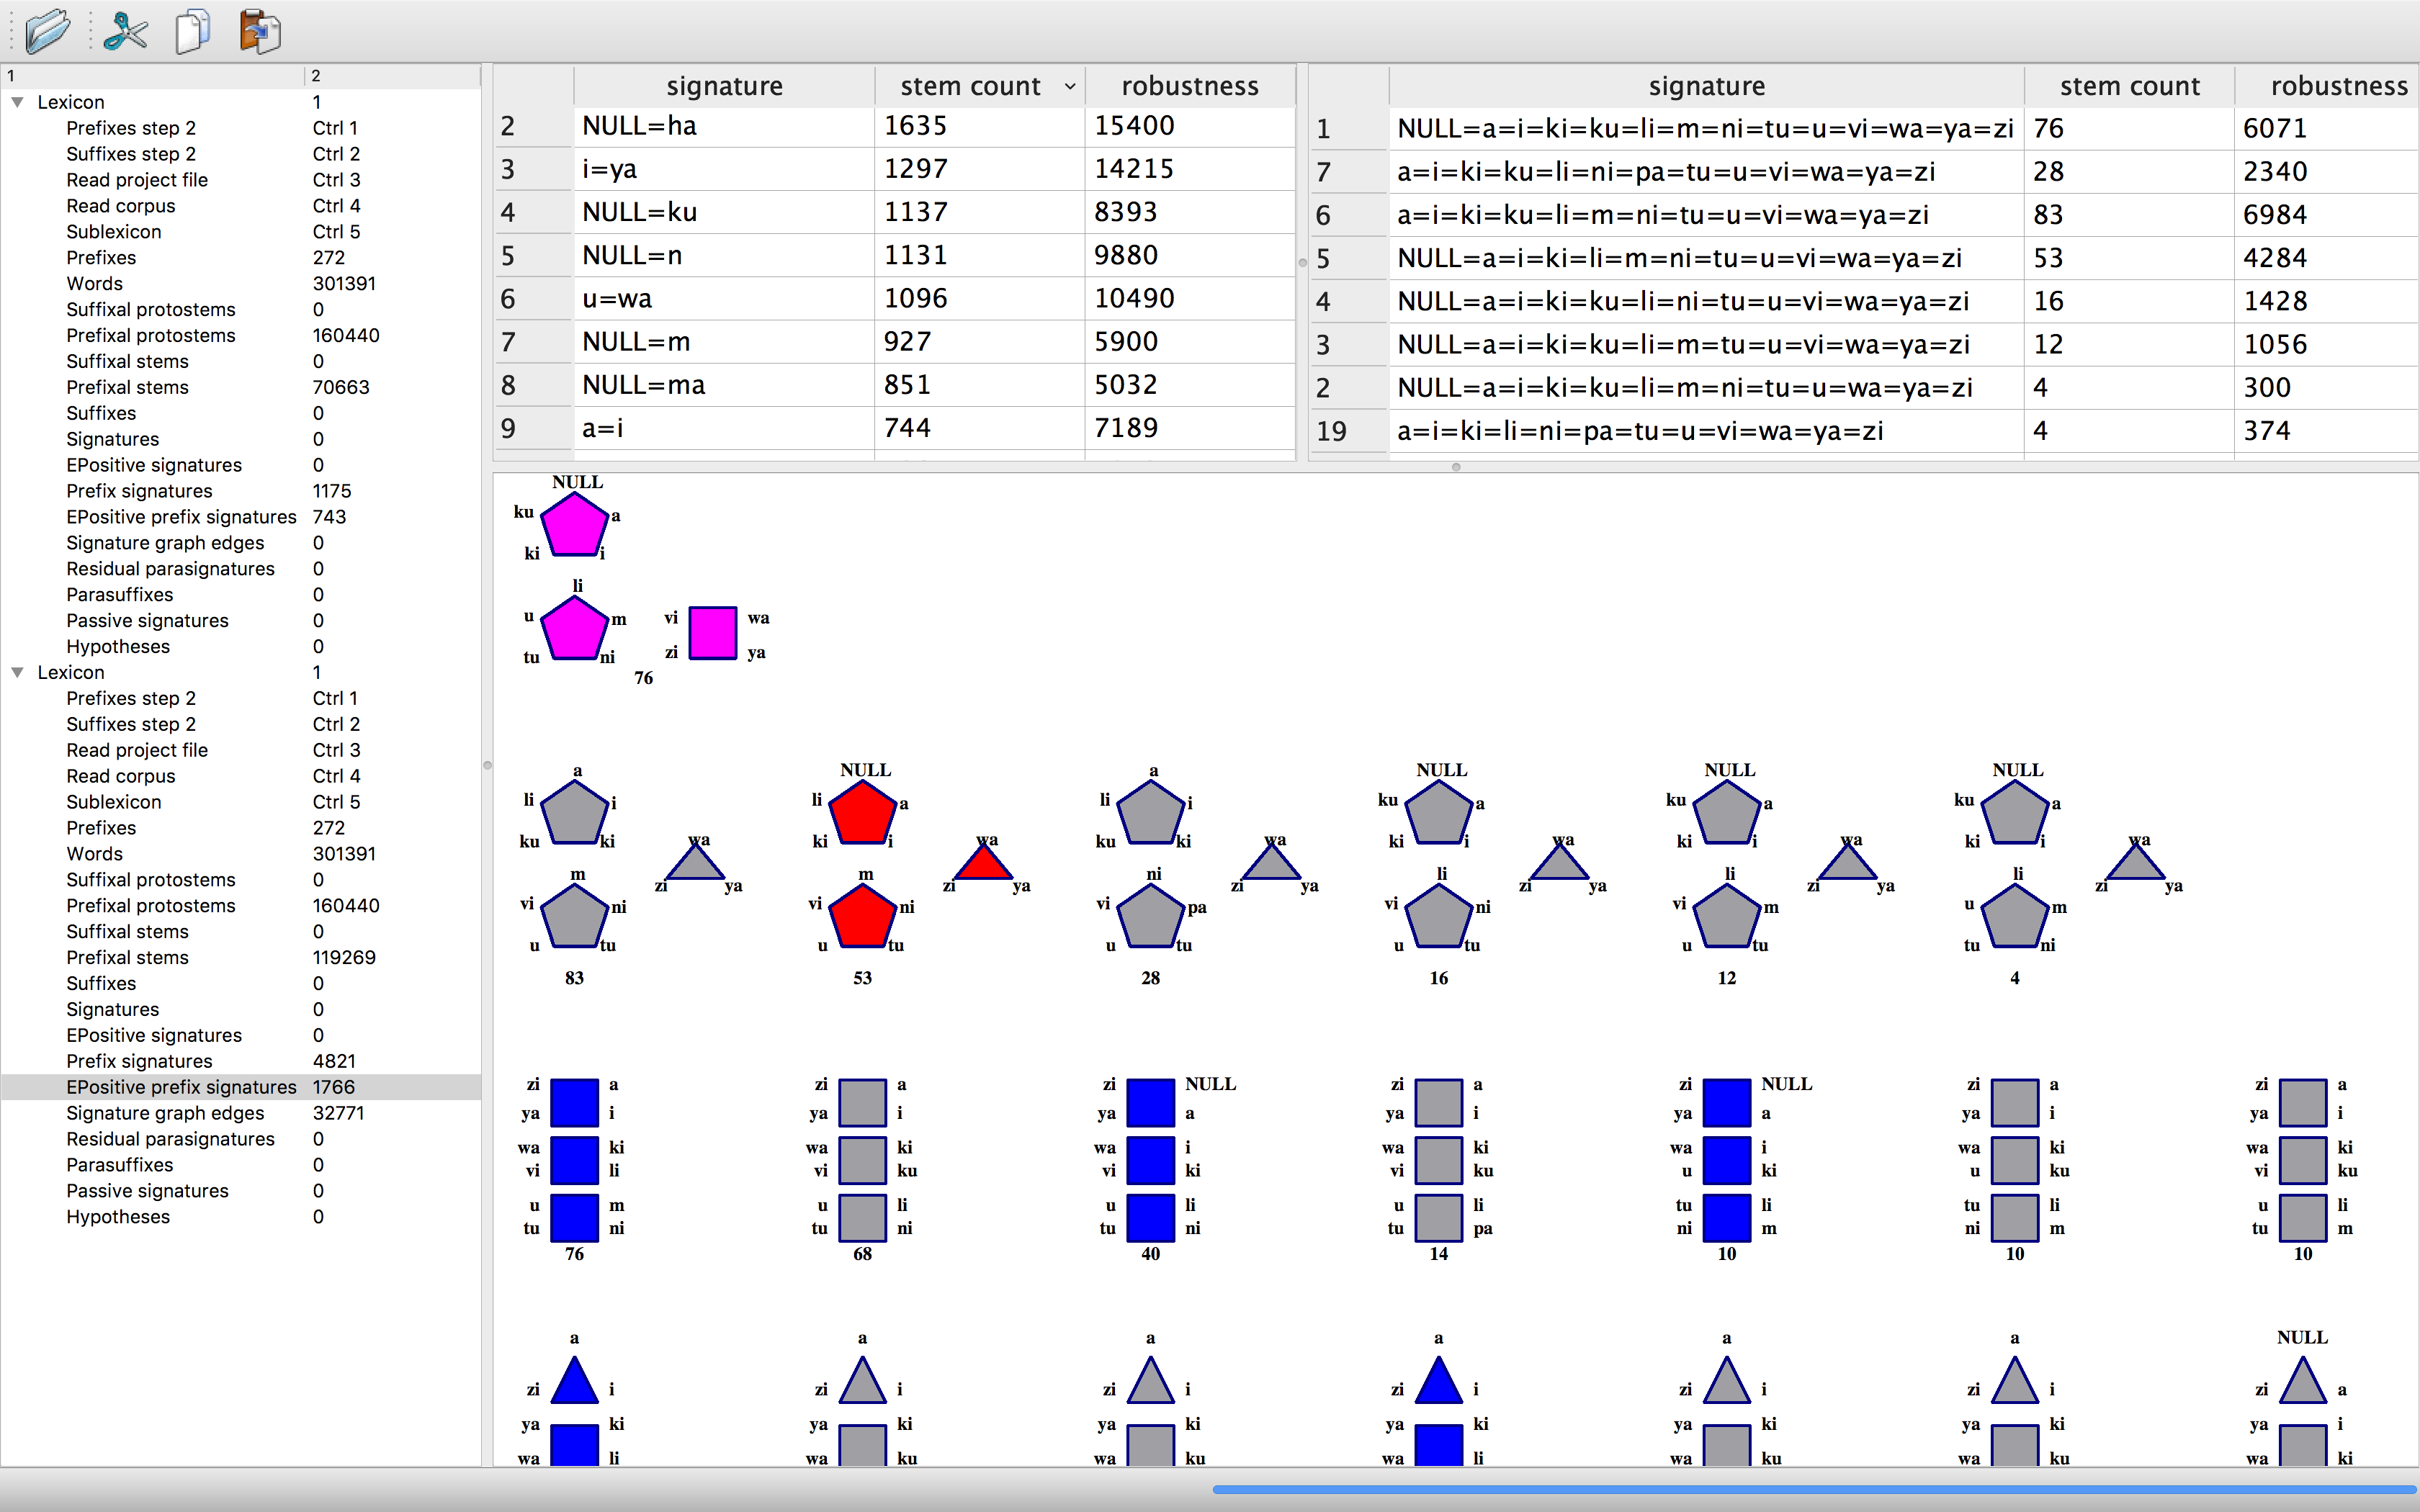Click the Open folder toolbar icon
This screenshot has width=2420, height=1512.
tap(47, 31)
